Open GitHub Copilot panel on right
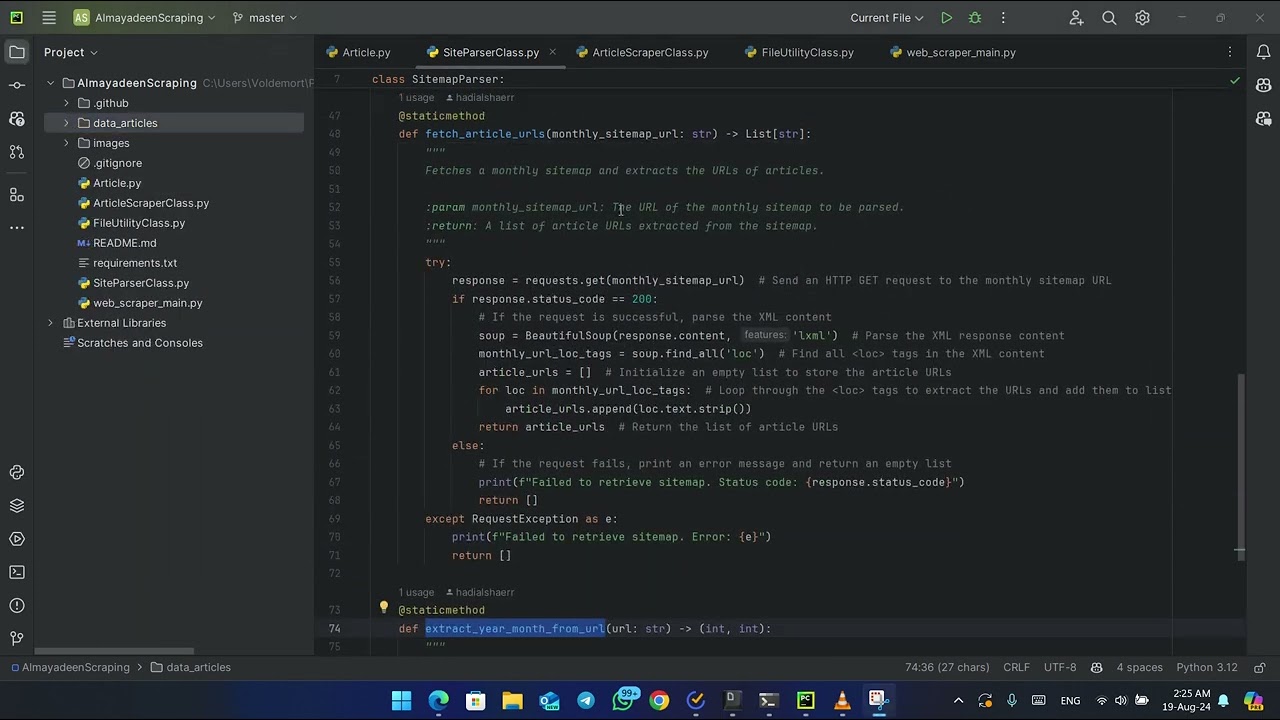The height and width of the screenshot is (720, 1280). (x=1264, y=85)
